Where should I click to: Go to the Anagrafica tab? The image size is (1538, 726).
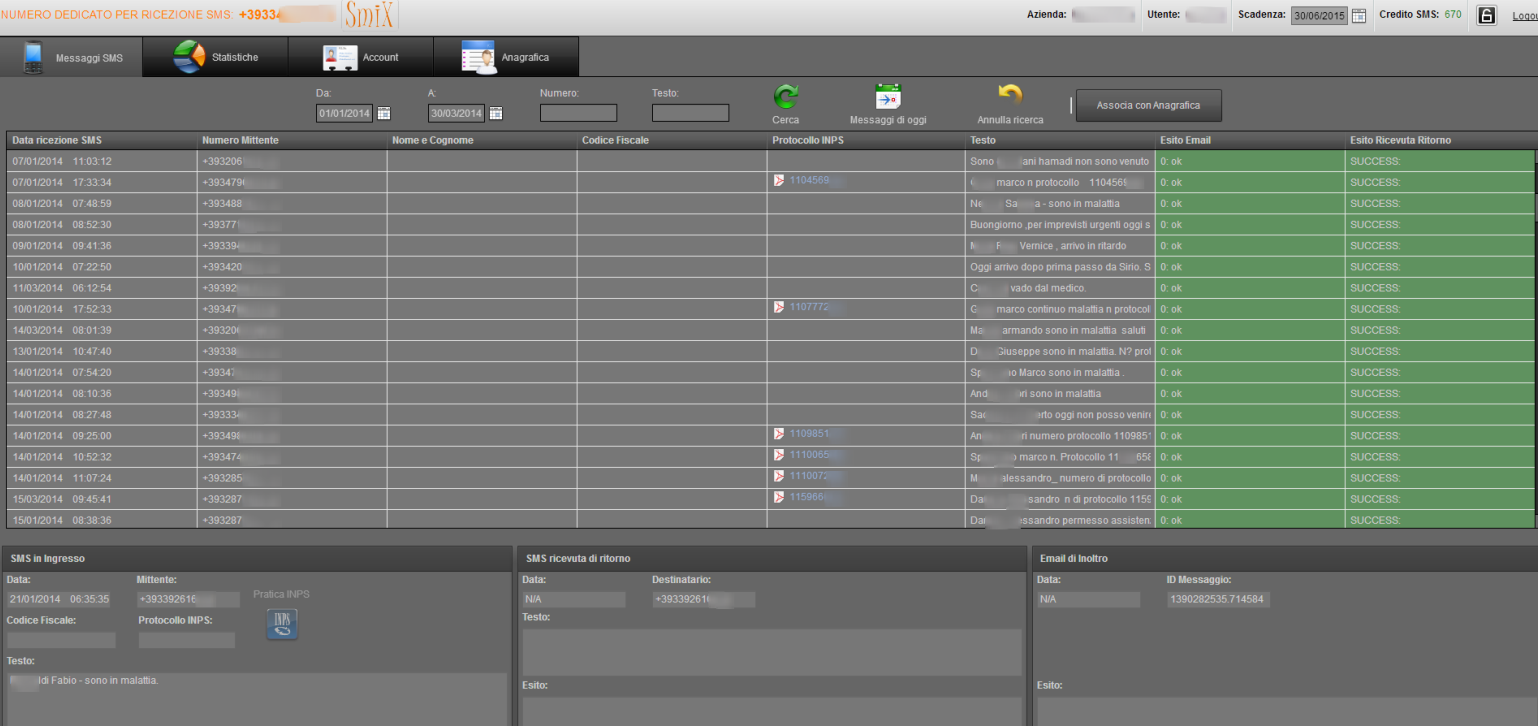click(x=506, y=57)
